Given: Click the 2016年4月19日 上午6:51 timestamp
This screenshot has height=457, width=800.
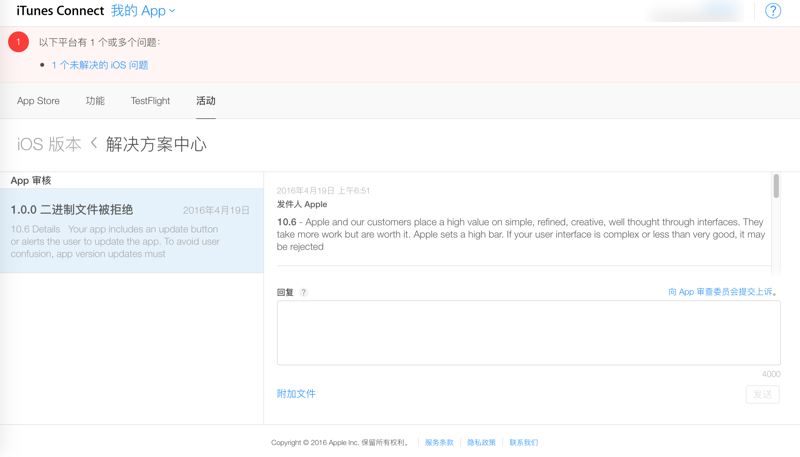Looking at the screenshot, I should pyautogui.click(x=323, y=191).
